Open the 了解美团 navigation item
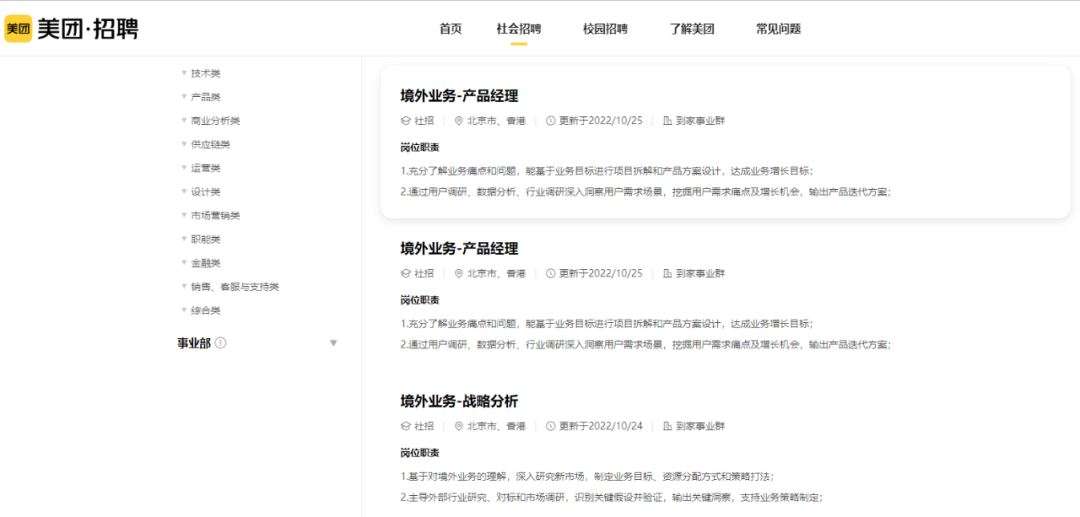The image size is (1080, 517). coord(692,29)
